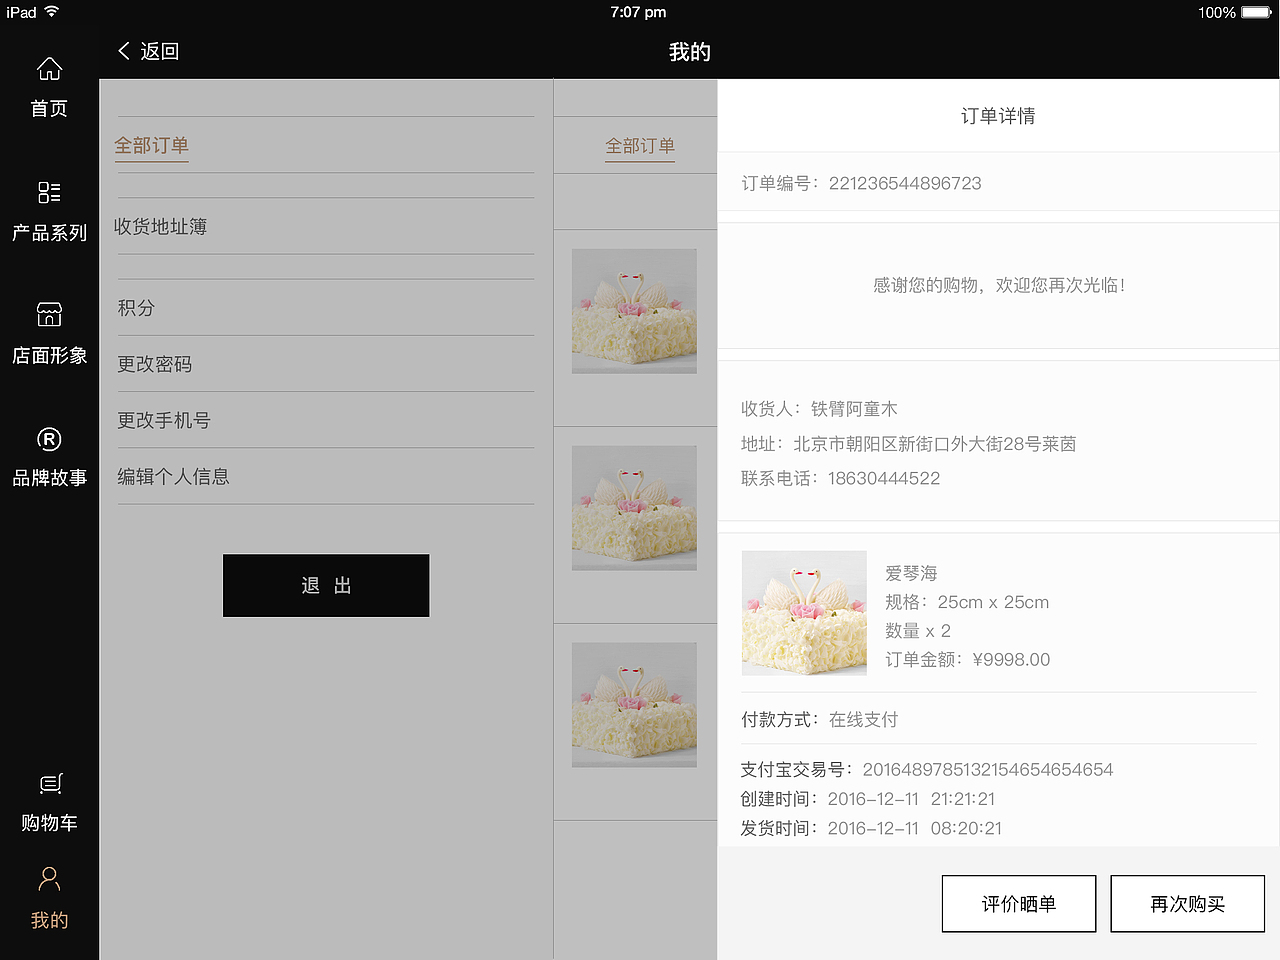Viewport: 1280px width, 960px height.
Task: Open the 店面形象 store page icon
Action: (x=49, y=333)
